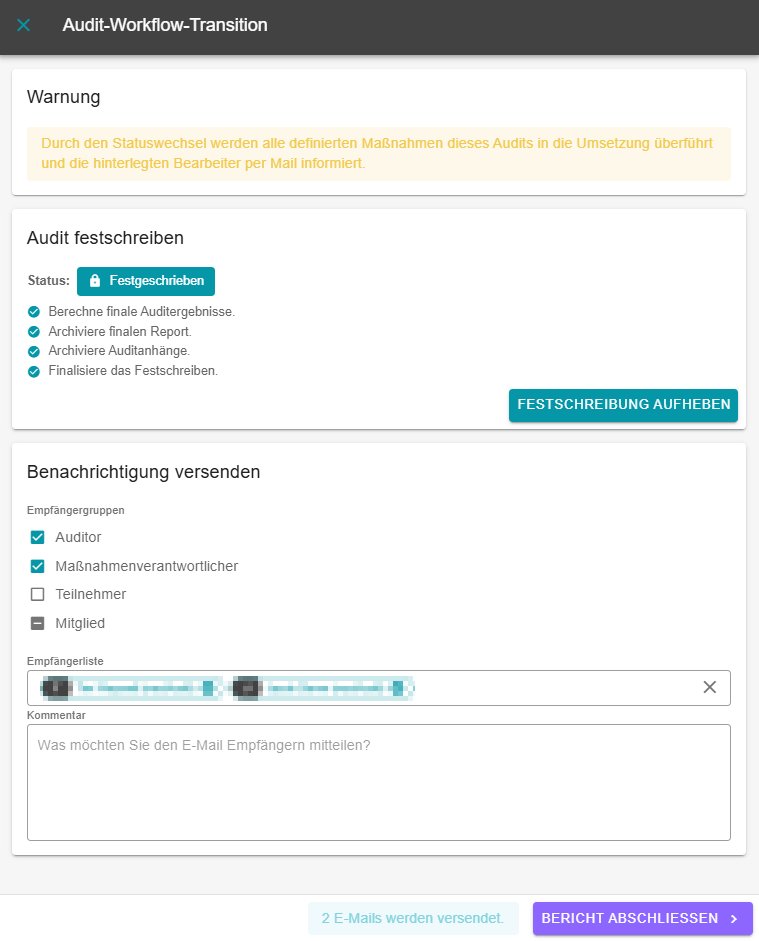Click the Festgeschrieben status badge

146,281
